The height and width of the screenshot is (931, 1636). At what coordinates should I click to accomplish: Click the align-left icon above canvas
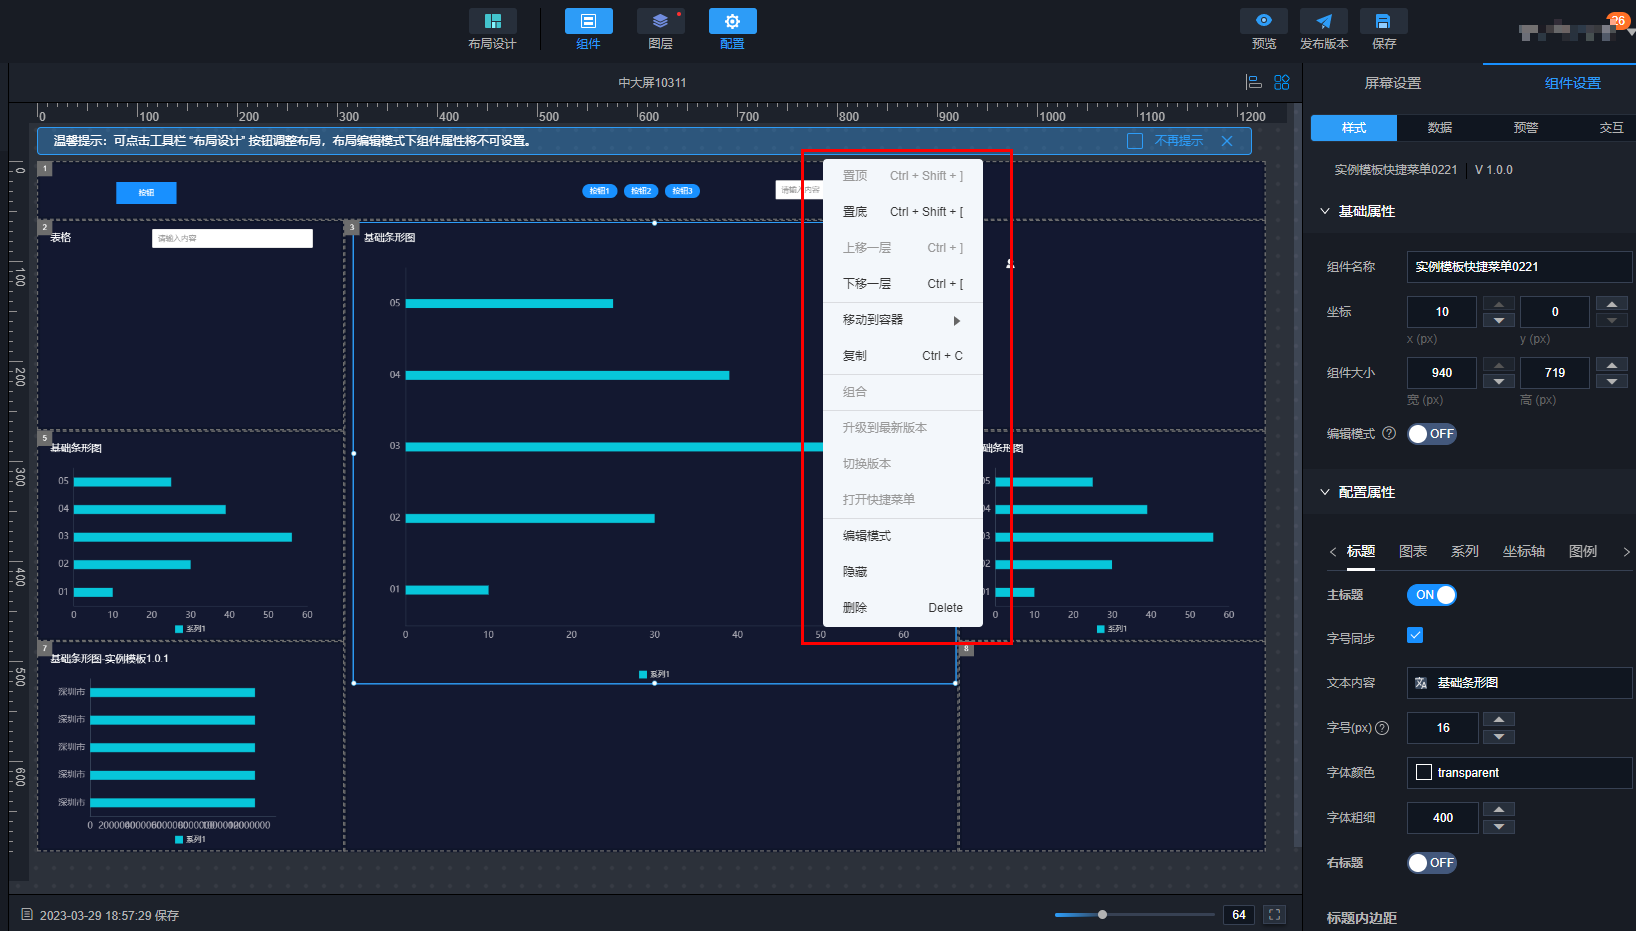tap(1253, 82)
